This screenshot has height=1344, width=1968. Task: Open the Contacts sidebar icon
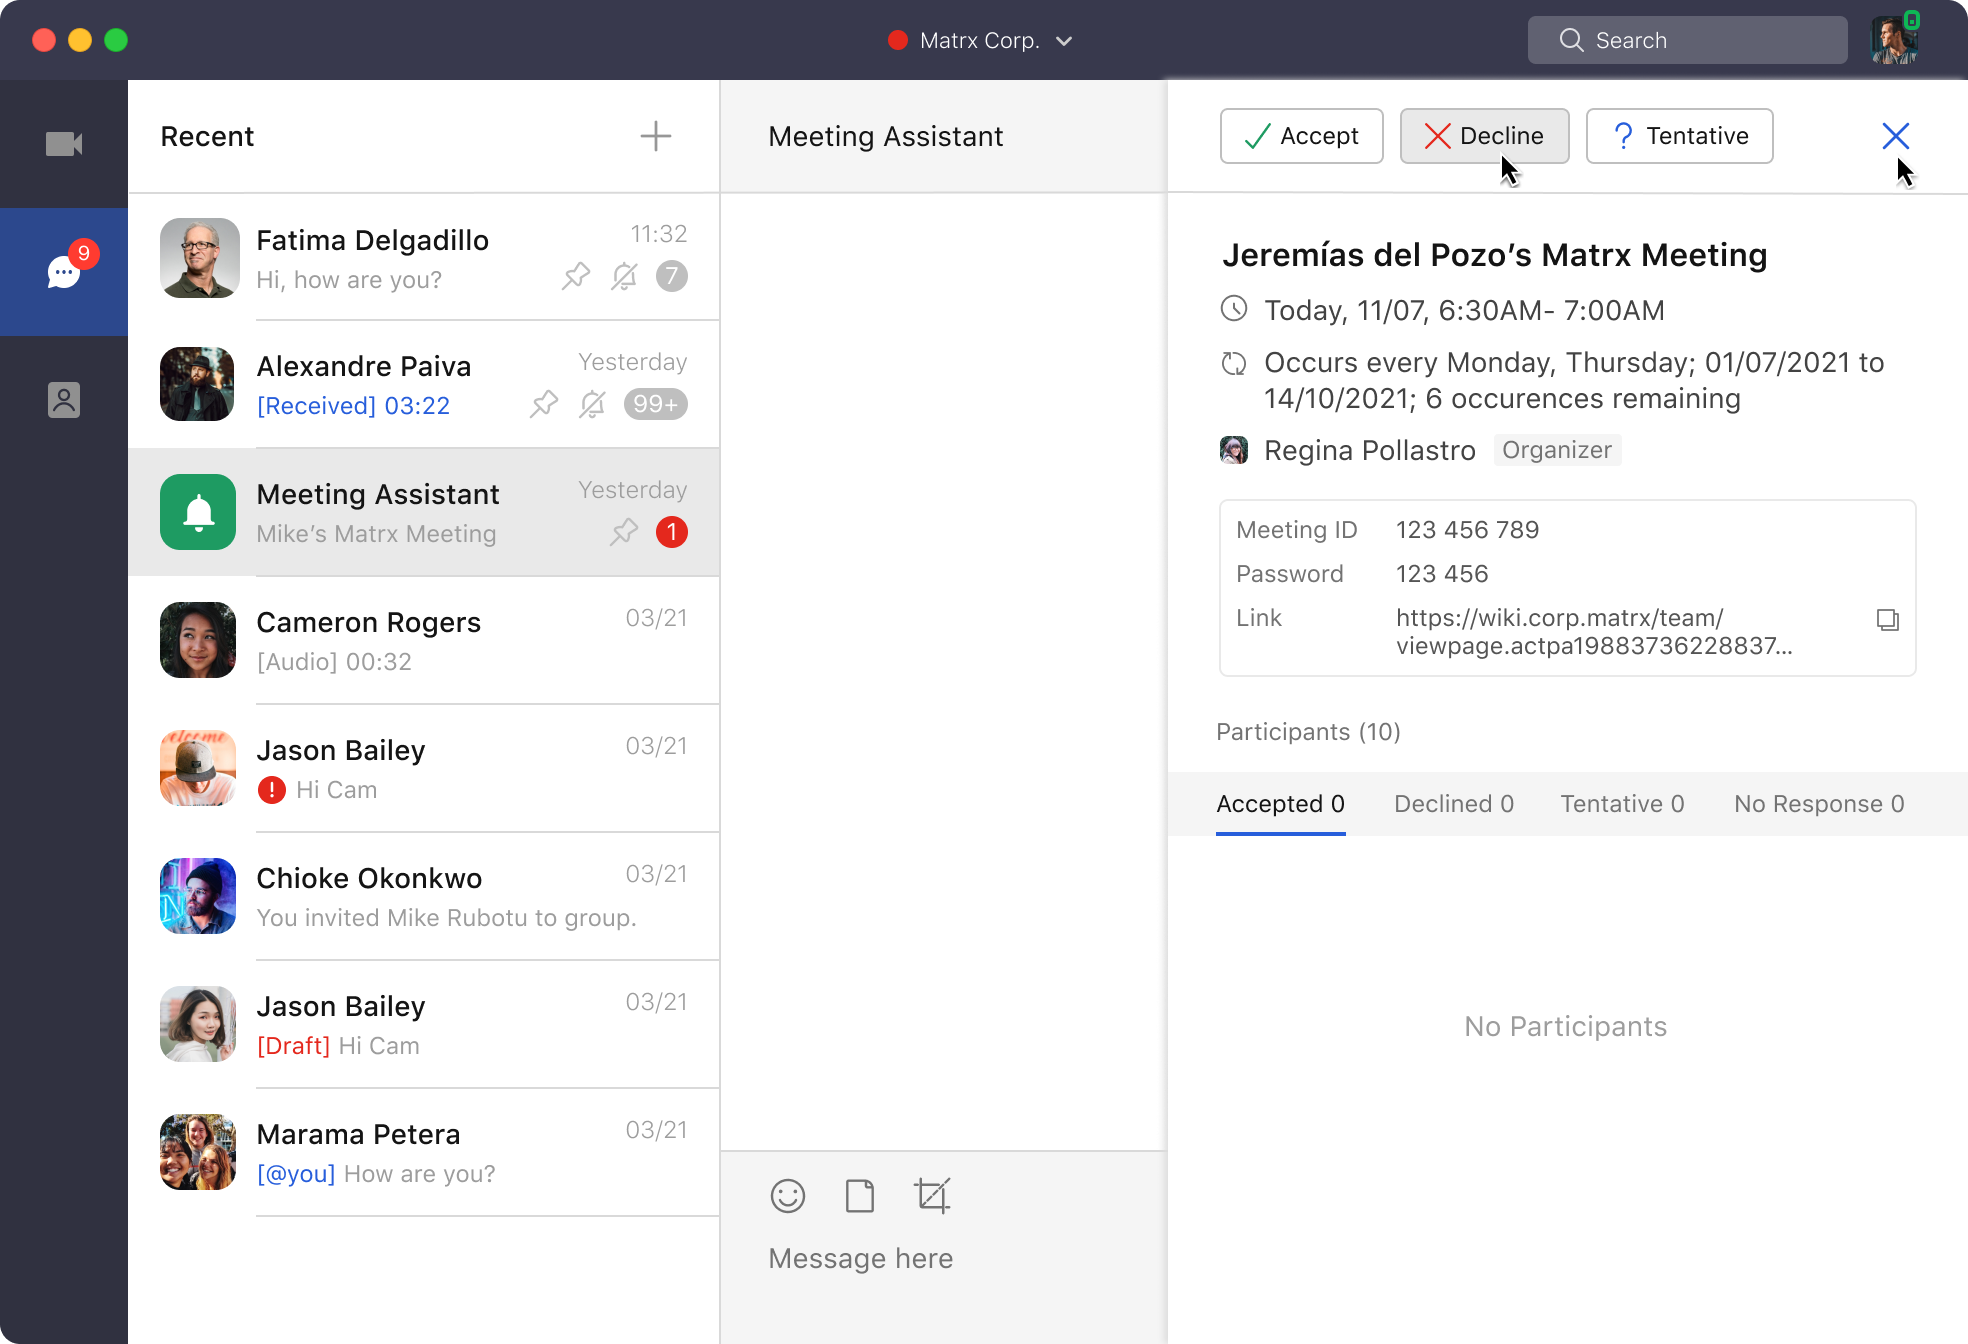click(64, 400)
